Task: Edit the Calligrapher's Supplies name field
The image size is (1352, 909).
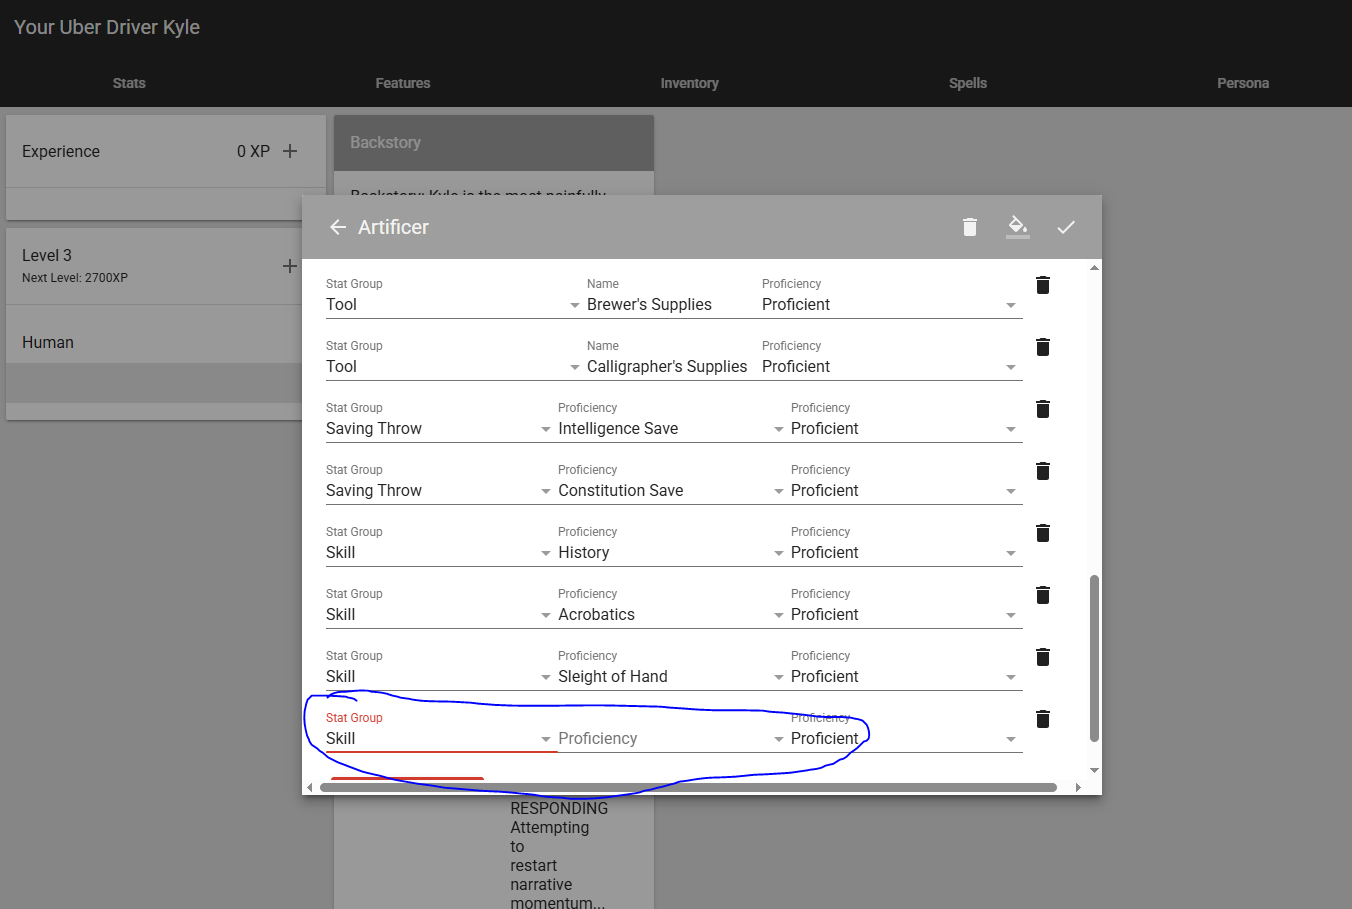Action: (x=671, y=367)
